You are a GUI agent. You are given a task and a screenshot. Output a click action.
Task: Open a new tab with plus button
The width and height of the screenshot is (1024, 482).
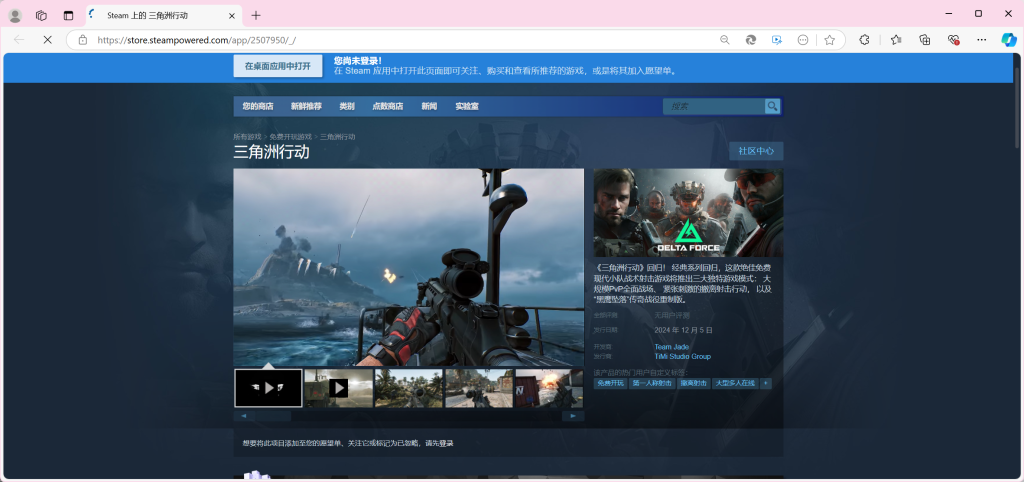[x=256, y=16]
